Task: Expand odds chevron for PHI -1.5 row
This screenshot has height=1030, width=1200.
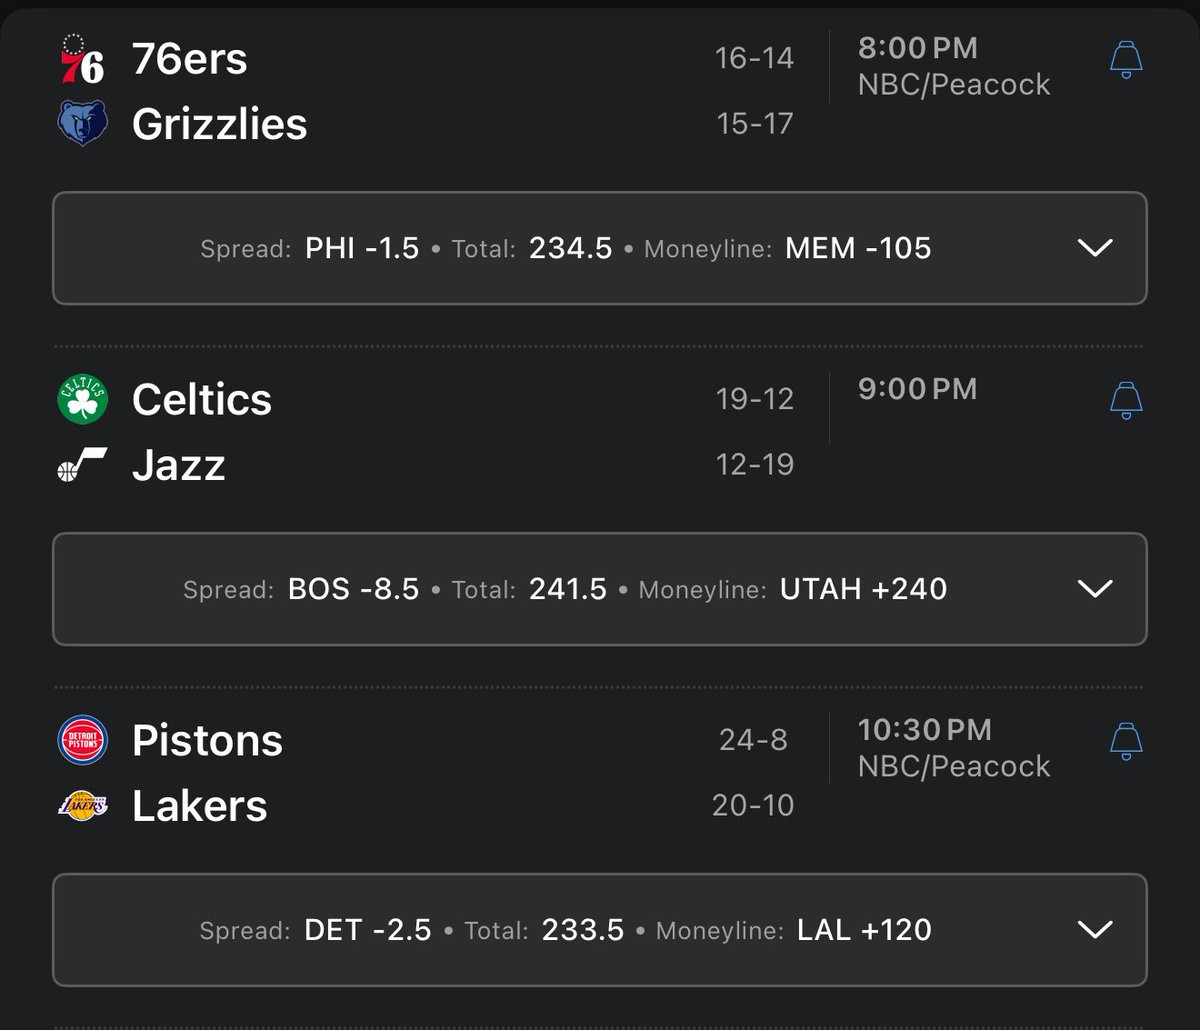Action: 1095,248
